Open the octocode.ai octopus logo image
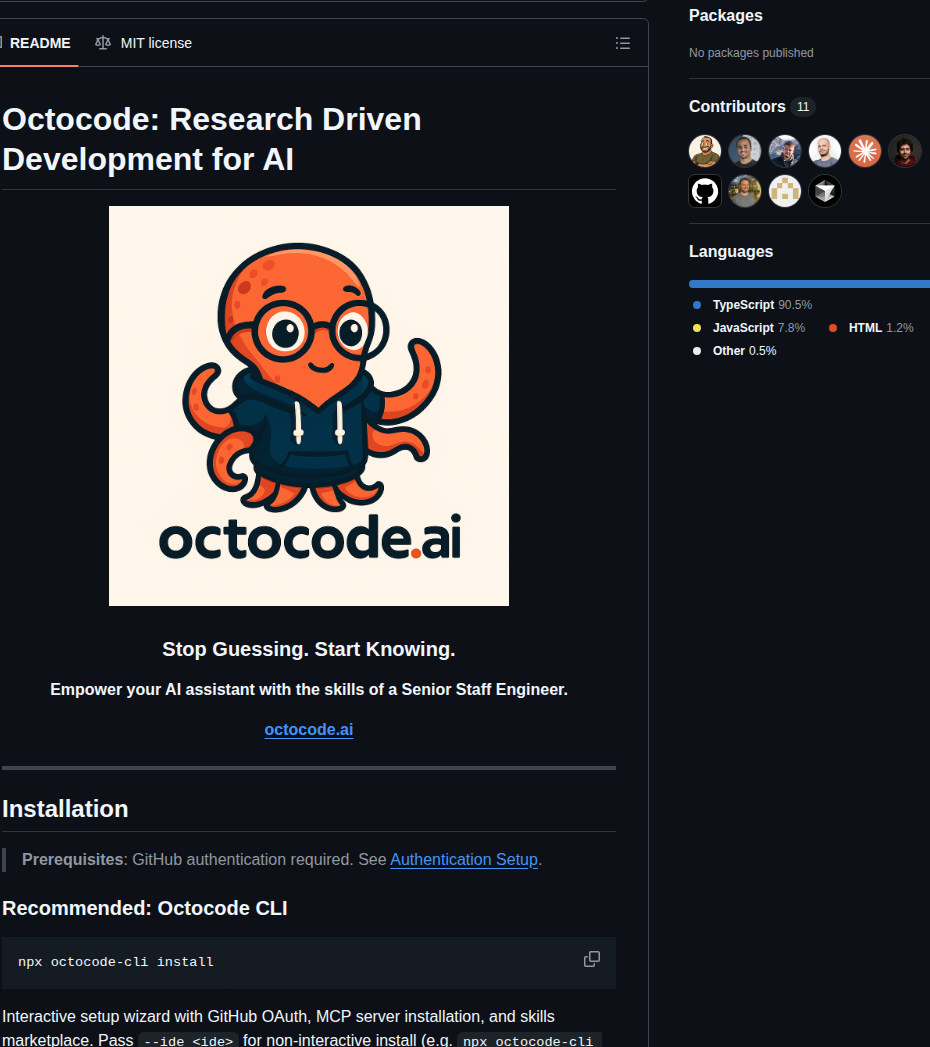The height and width of the screenshot is (1047, 930). (x=308, y=406)
